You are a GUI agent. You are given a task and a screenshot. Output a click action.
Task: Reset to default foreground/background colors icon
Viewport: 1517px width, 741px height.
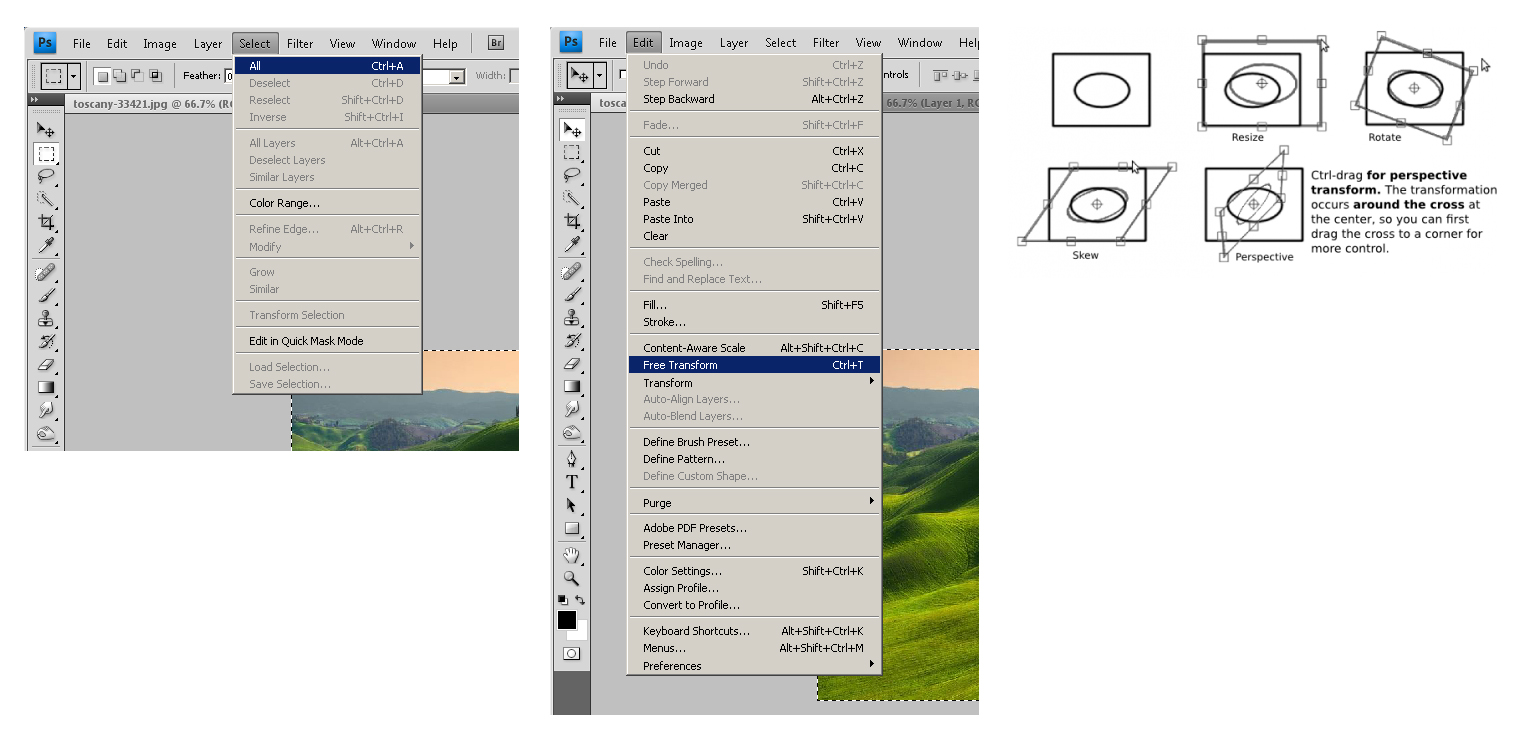click(x=562, y=600)
